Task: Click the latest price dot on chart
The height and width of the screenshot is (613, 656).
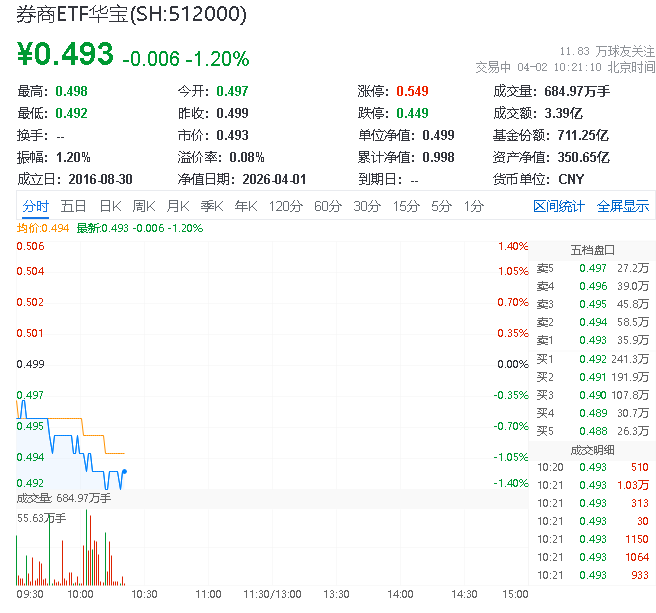Action: click(x=125, y=472)
